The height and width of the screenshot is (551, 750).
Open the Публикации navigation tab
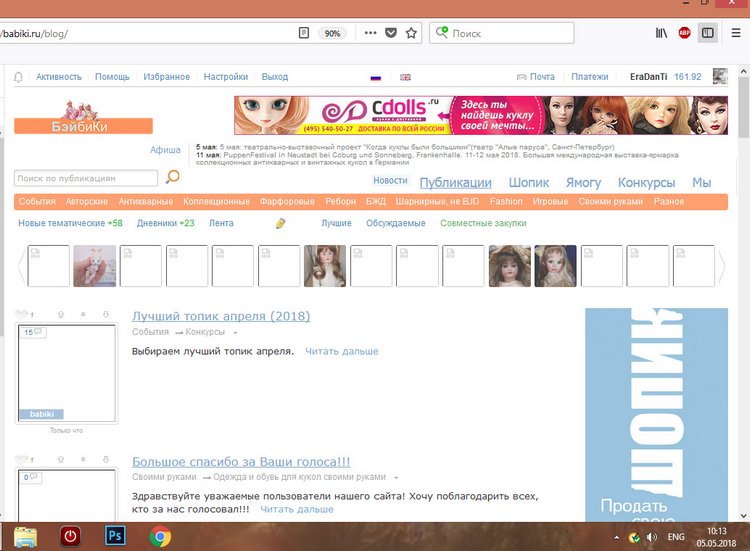pos(455,182)
